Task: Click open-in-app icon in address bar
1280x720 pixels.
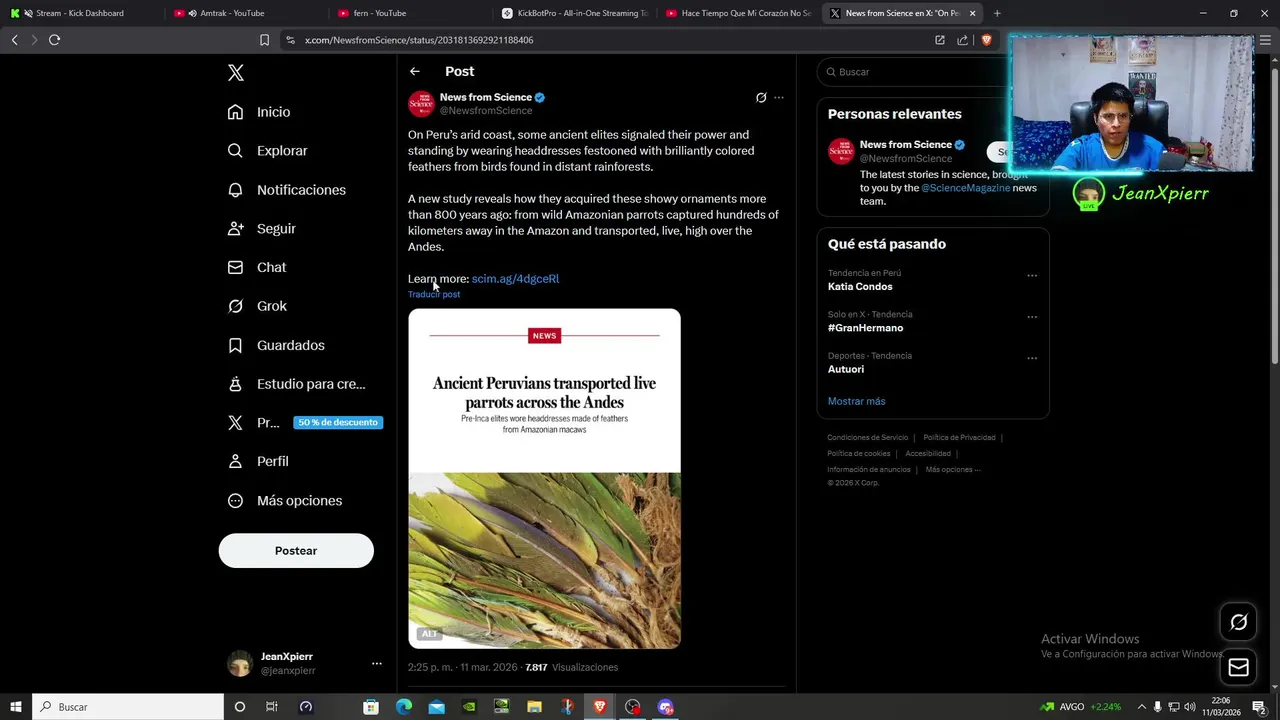Action: (x=940, y=40)
